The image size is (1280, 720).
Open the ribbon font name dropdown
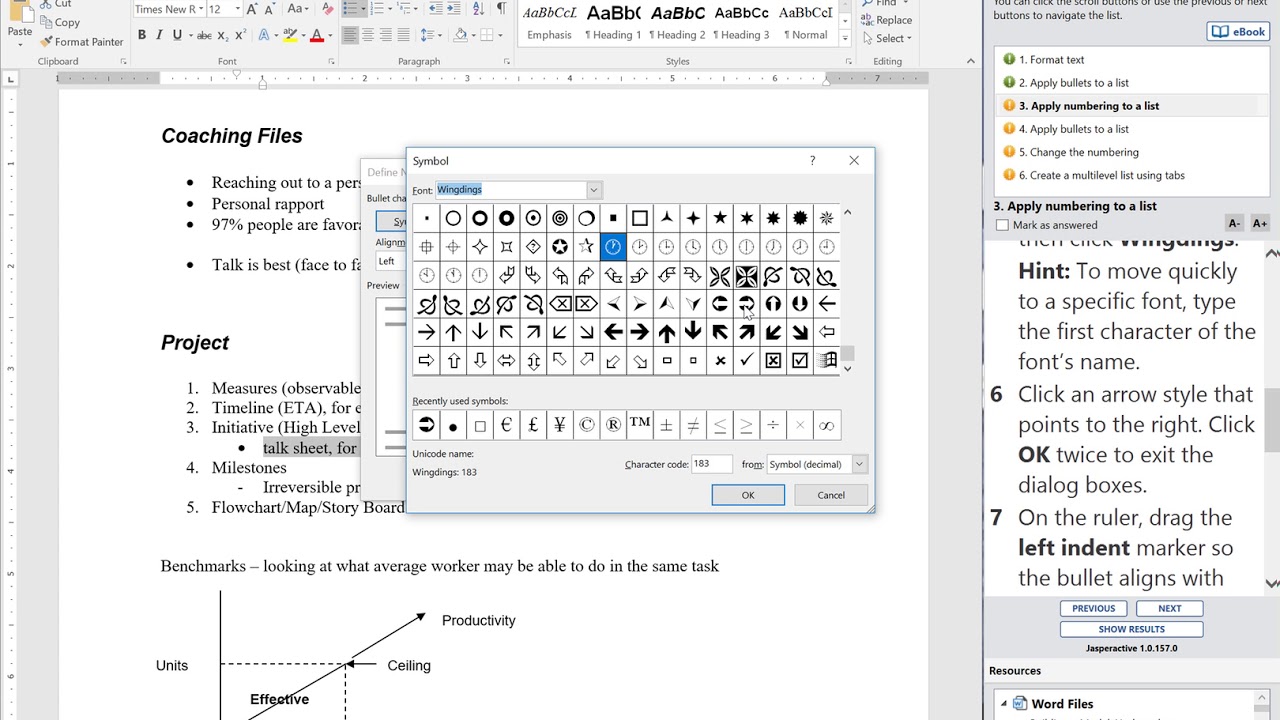[199, 9]
